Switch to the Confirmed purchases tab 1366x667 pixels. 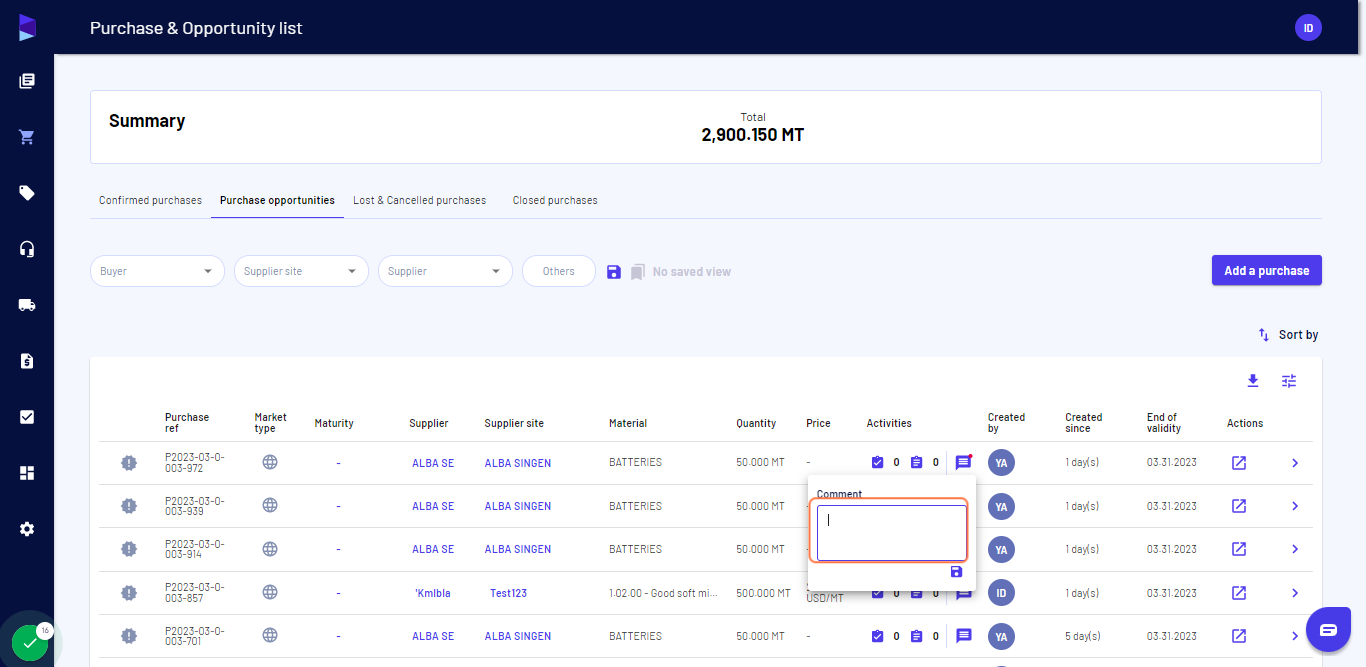point(150,200)
